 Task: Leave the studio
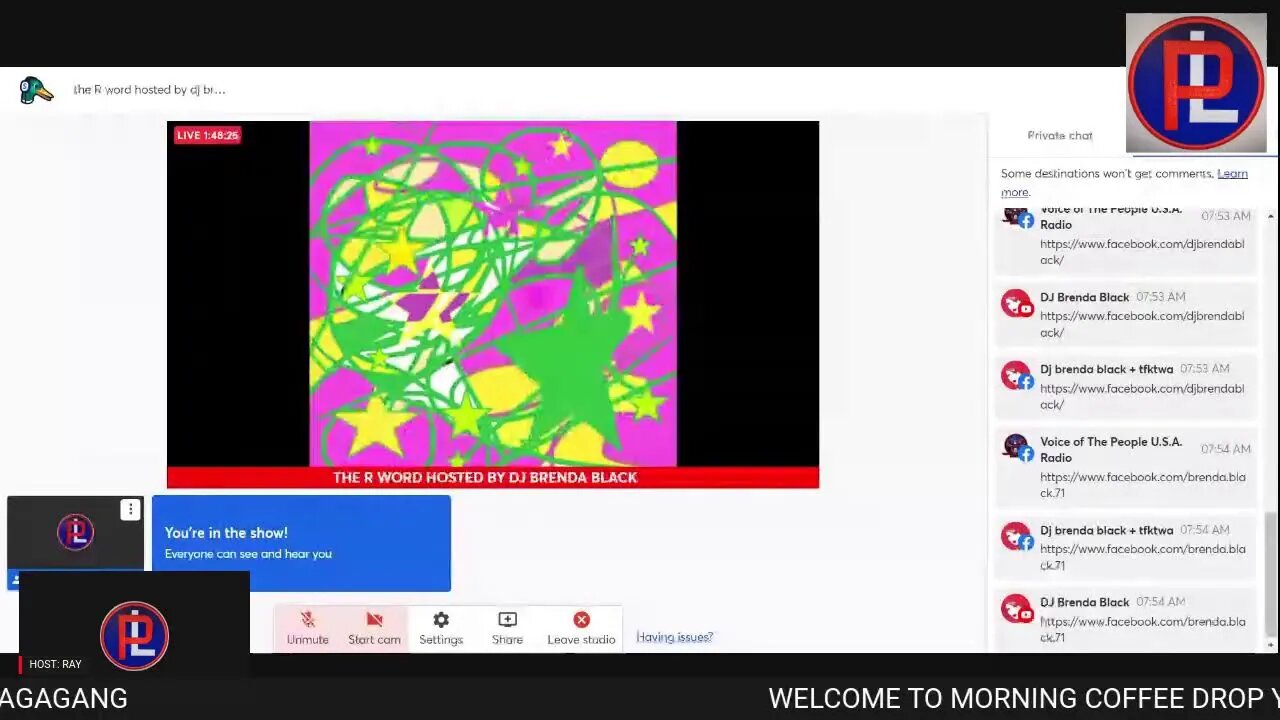581,628
